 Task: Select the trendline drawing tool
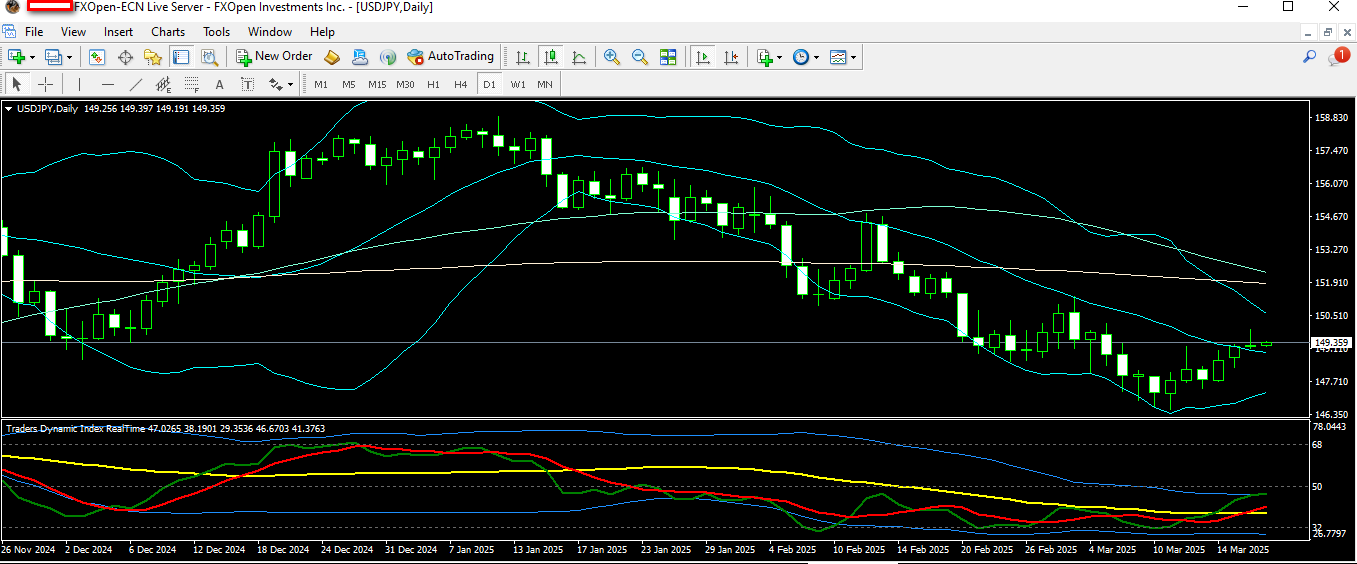coord(135,84)
